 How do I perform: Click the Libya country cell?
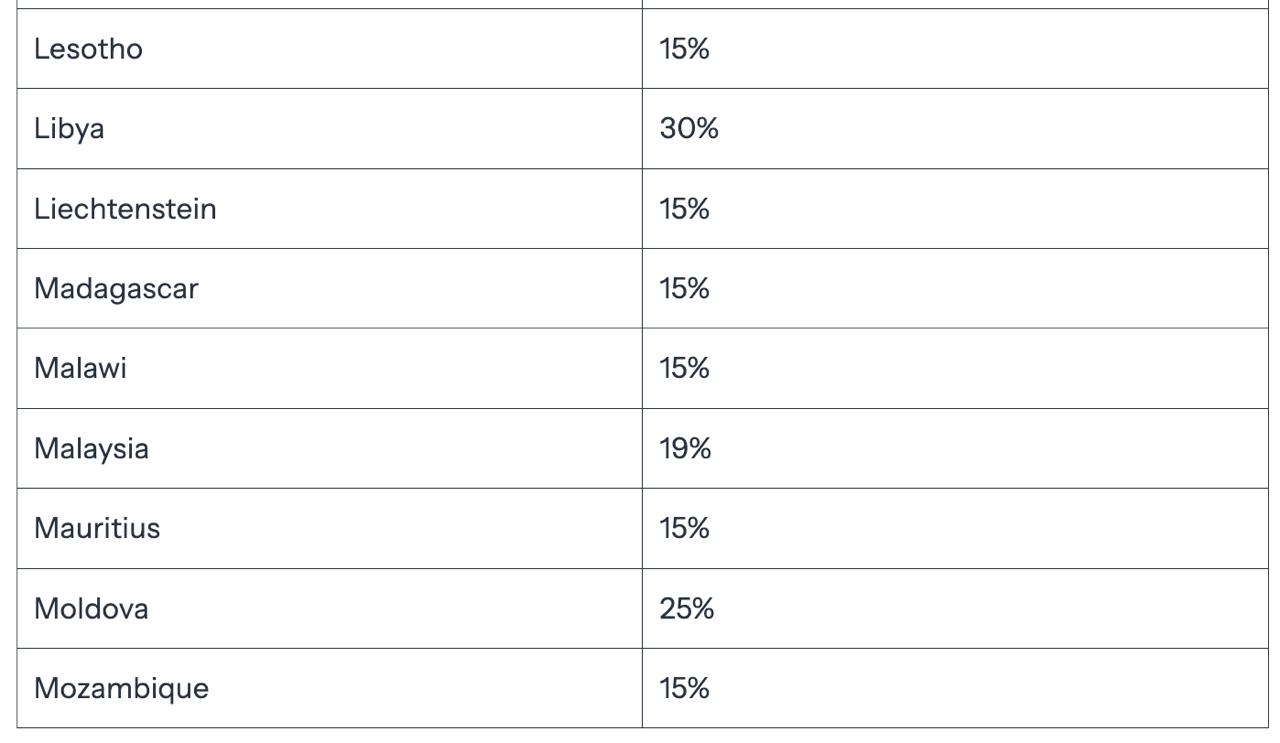pyautogui.click(x=69, y=129)
